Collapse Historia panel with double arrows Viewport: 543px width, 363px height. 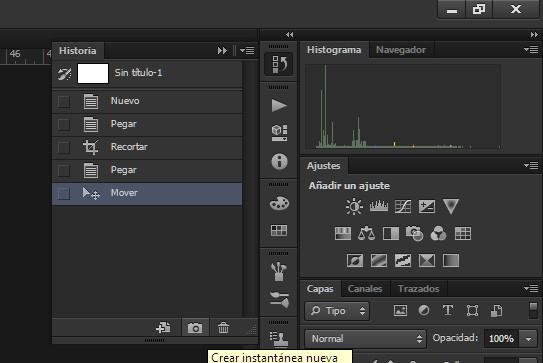[x=222, y=51]
